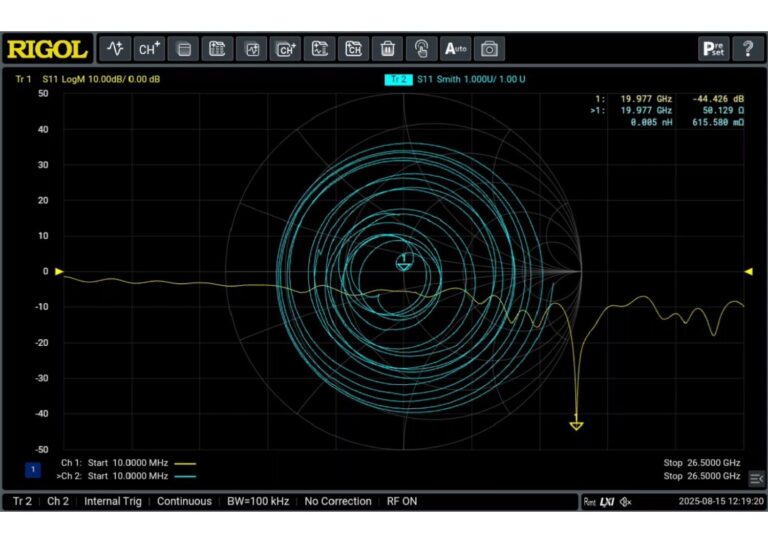
Task: Open the side menu panel icon
Action: point(756,479)
